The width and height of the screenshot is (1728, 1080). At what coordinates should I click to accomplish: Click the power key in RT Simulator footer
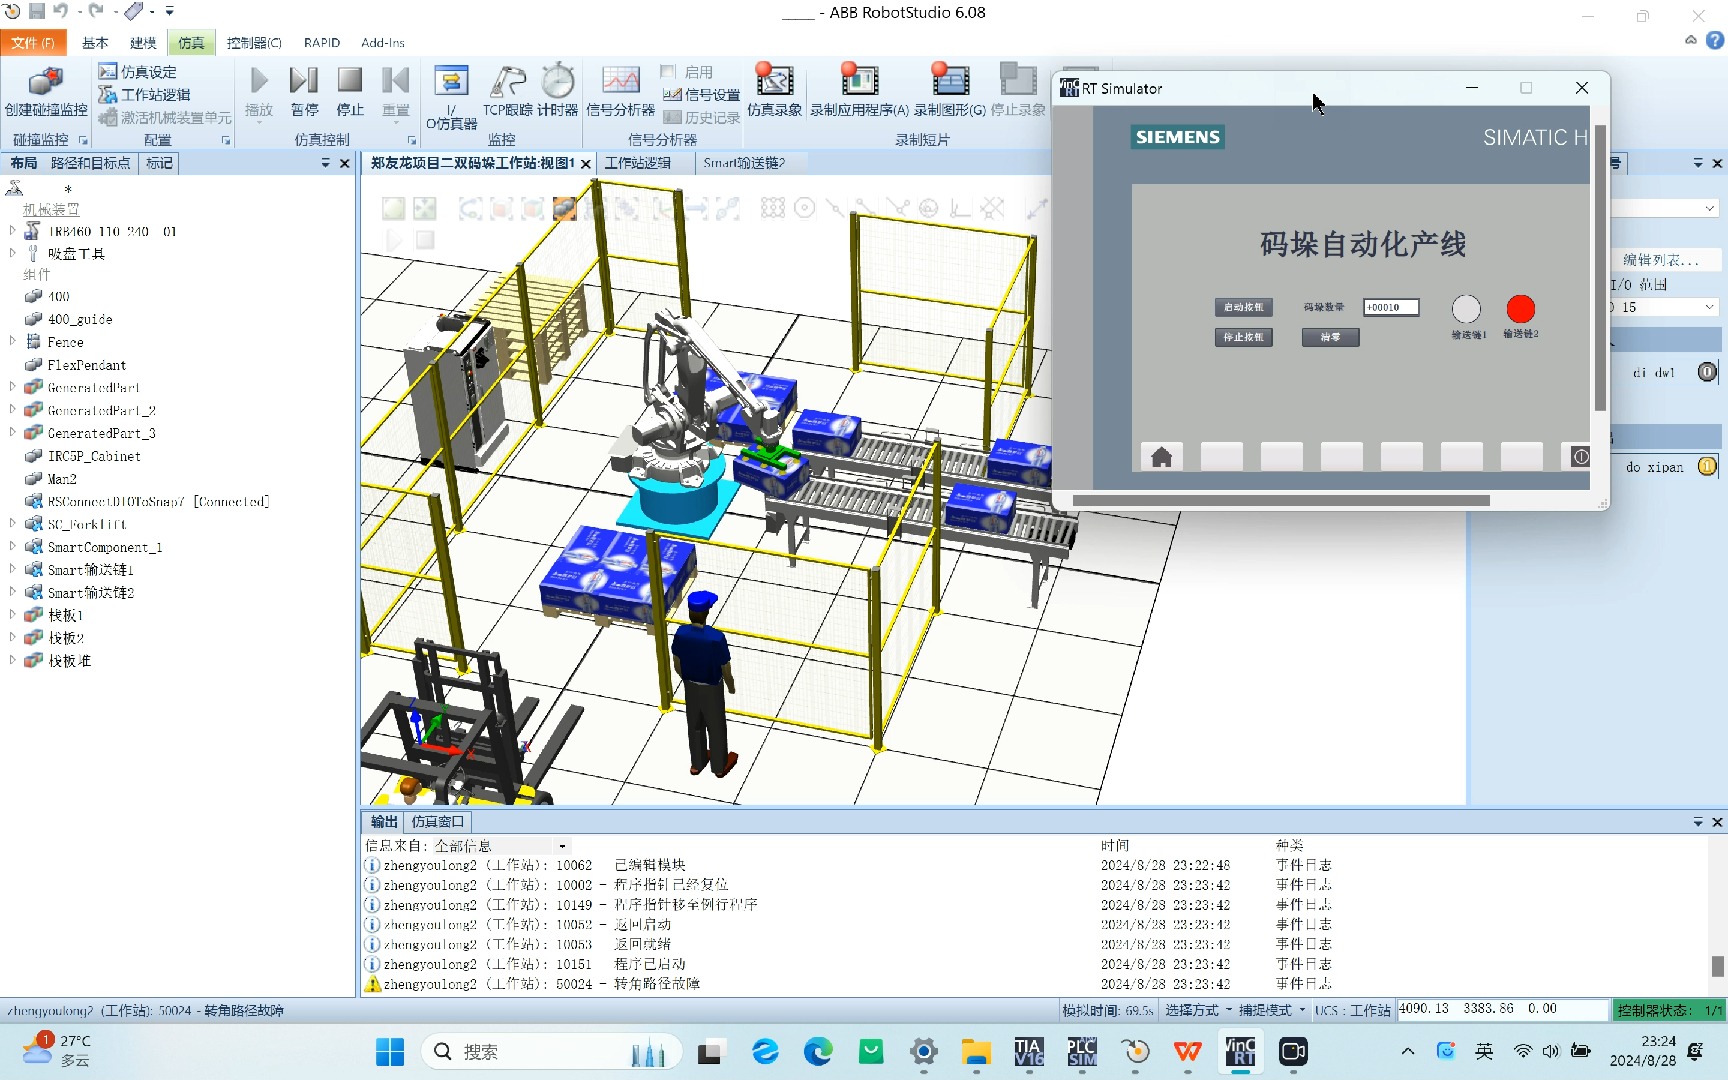pos(1578,457)
